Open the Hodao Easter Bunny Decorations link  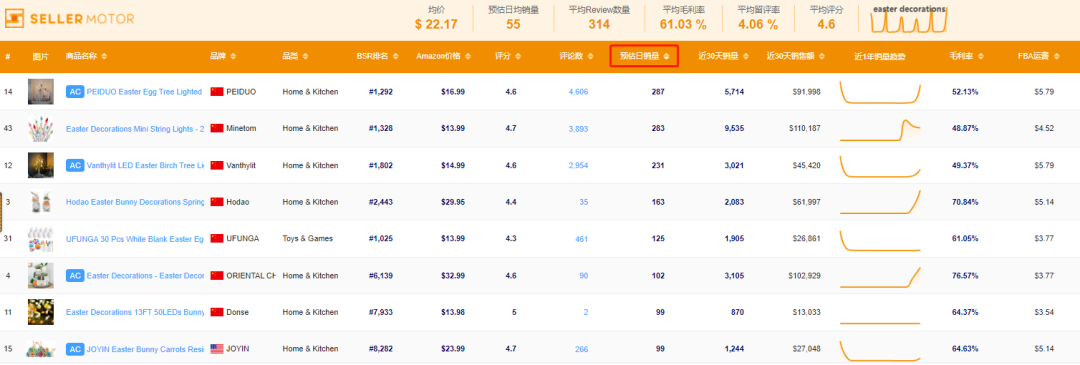coord(135,202)
